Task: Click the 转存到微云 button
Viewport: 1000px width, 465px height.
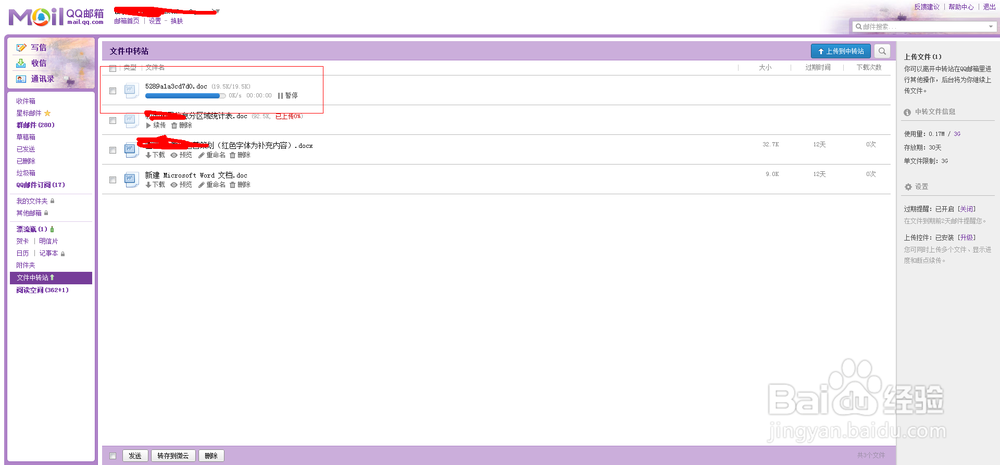Action: (x=173, y=456)
